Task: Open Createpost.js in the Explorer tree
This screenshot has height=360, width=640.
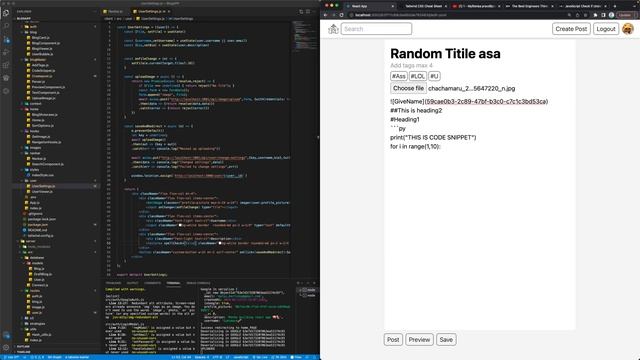Action: [42, 76]
